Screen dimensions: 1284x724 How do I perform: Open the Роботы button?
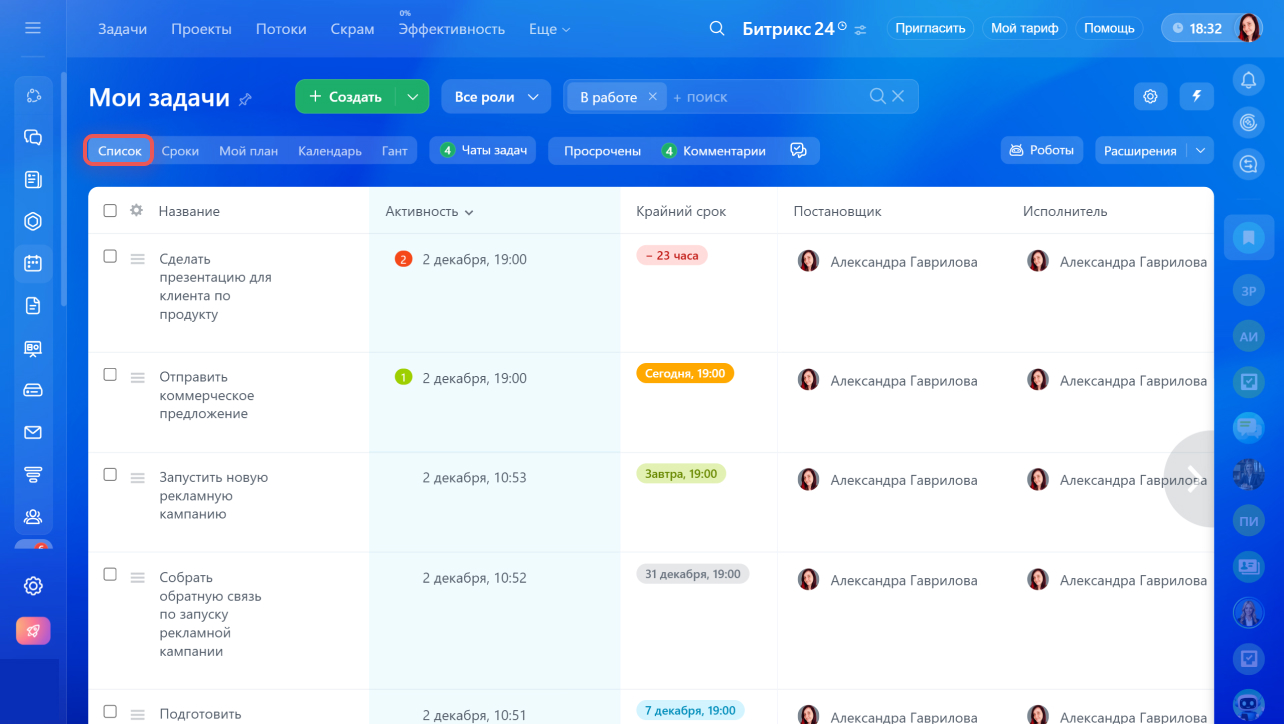[x=1042, y=150]
